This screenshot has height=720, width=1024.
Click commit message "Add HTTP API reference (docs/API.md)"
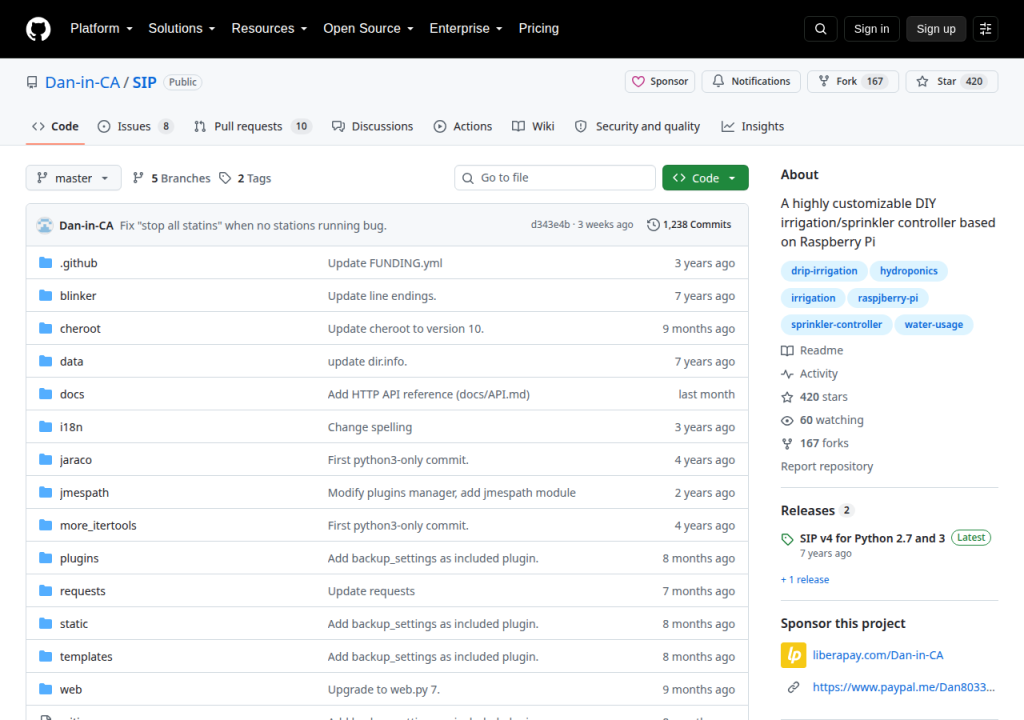[x=428, y=394]
